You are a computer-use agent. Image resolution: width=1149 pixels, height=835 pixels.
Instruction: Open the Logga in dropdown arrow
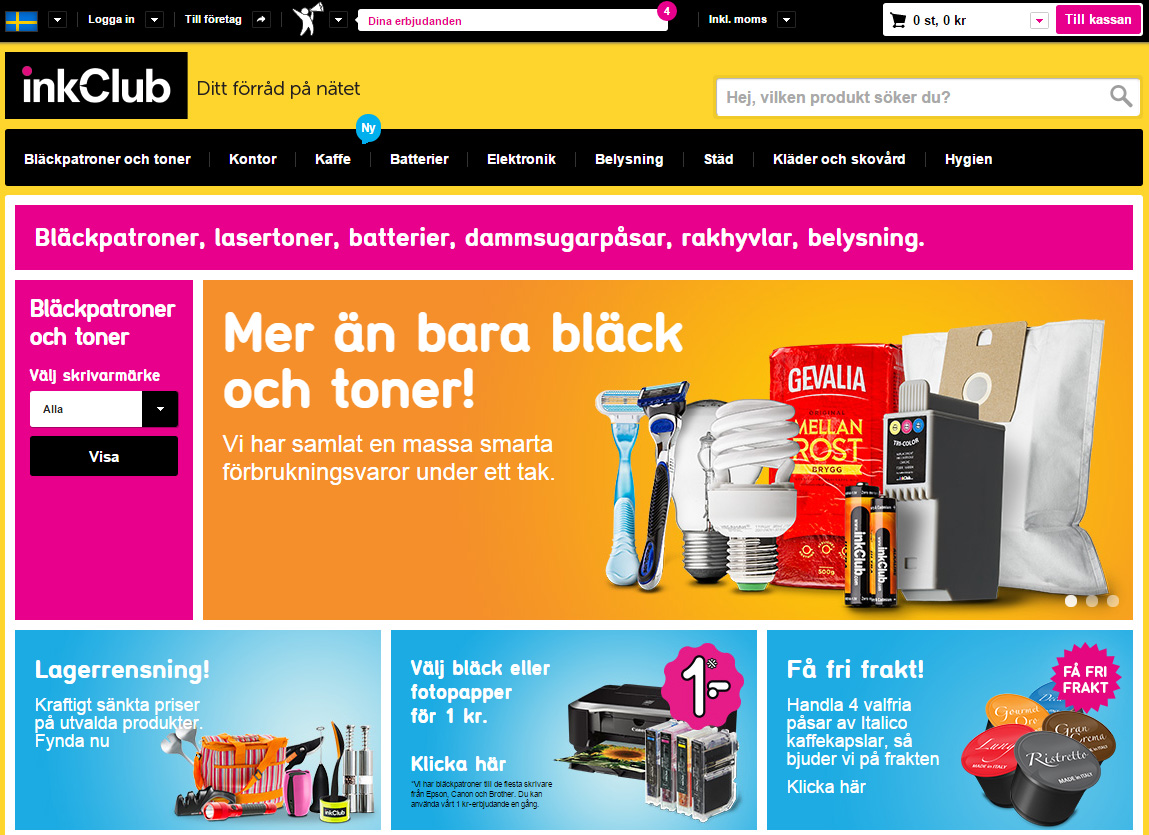[x=154, y=20]
